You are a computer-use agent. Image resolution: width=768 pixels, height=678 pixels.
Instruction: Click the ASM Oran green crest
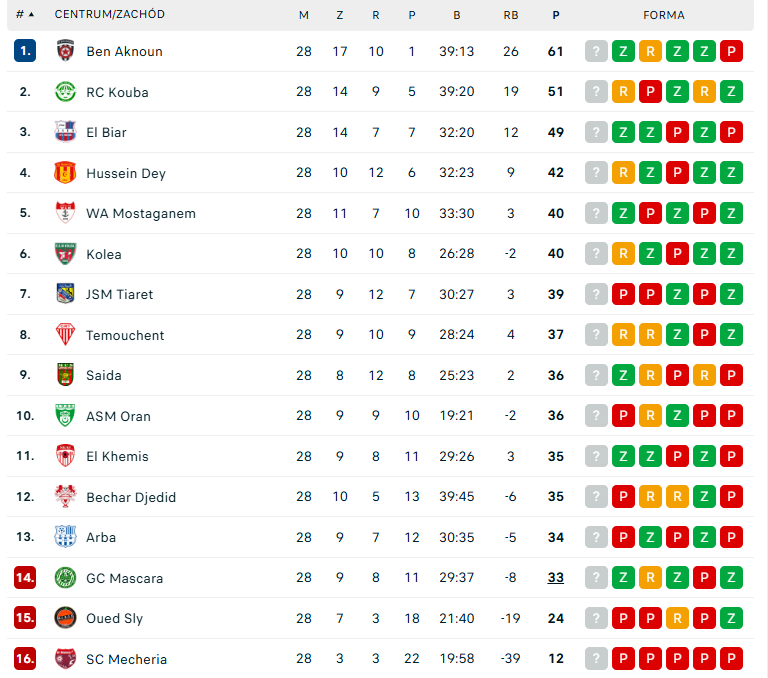pyautogui.click(x=65, y=415)
